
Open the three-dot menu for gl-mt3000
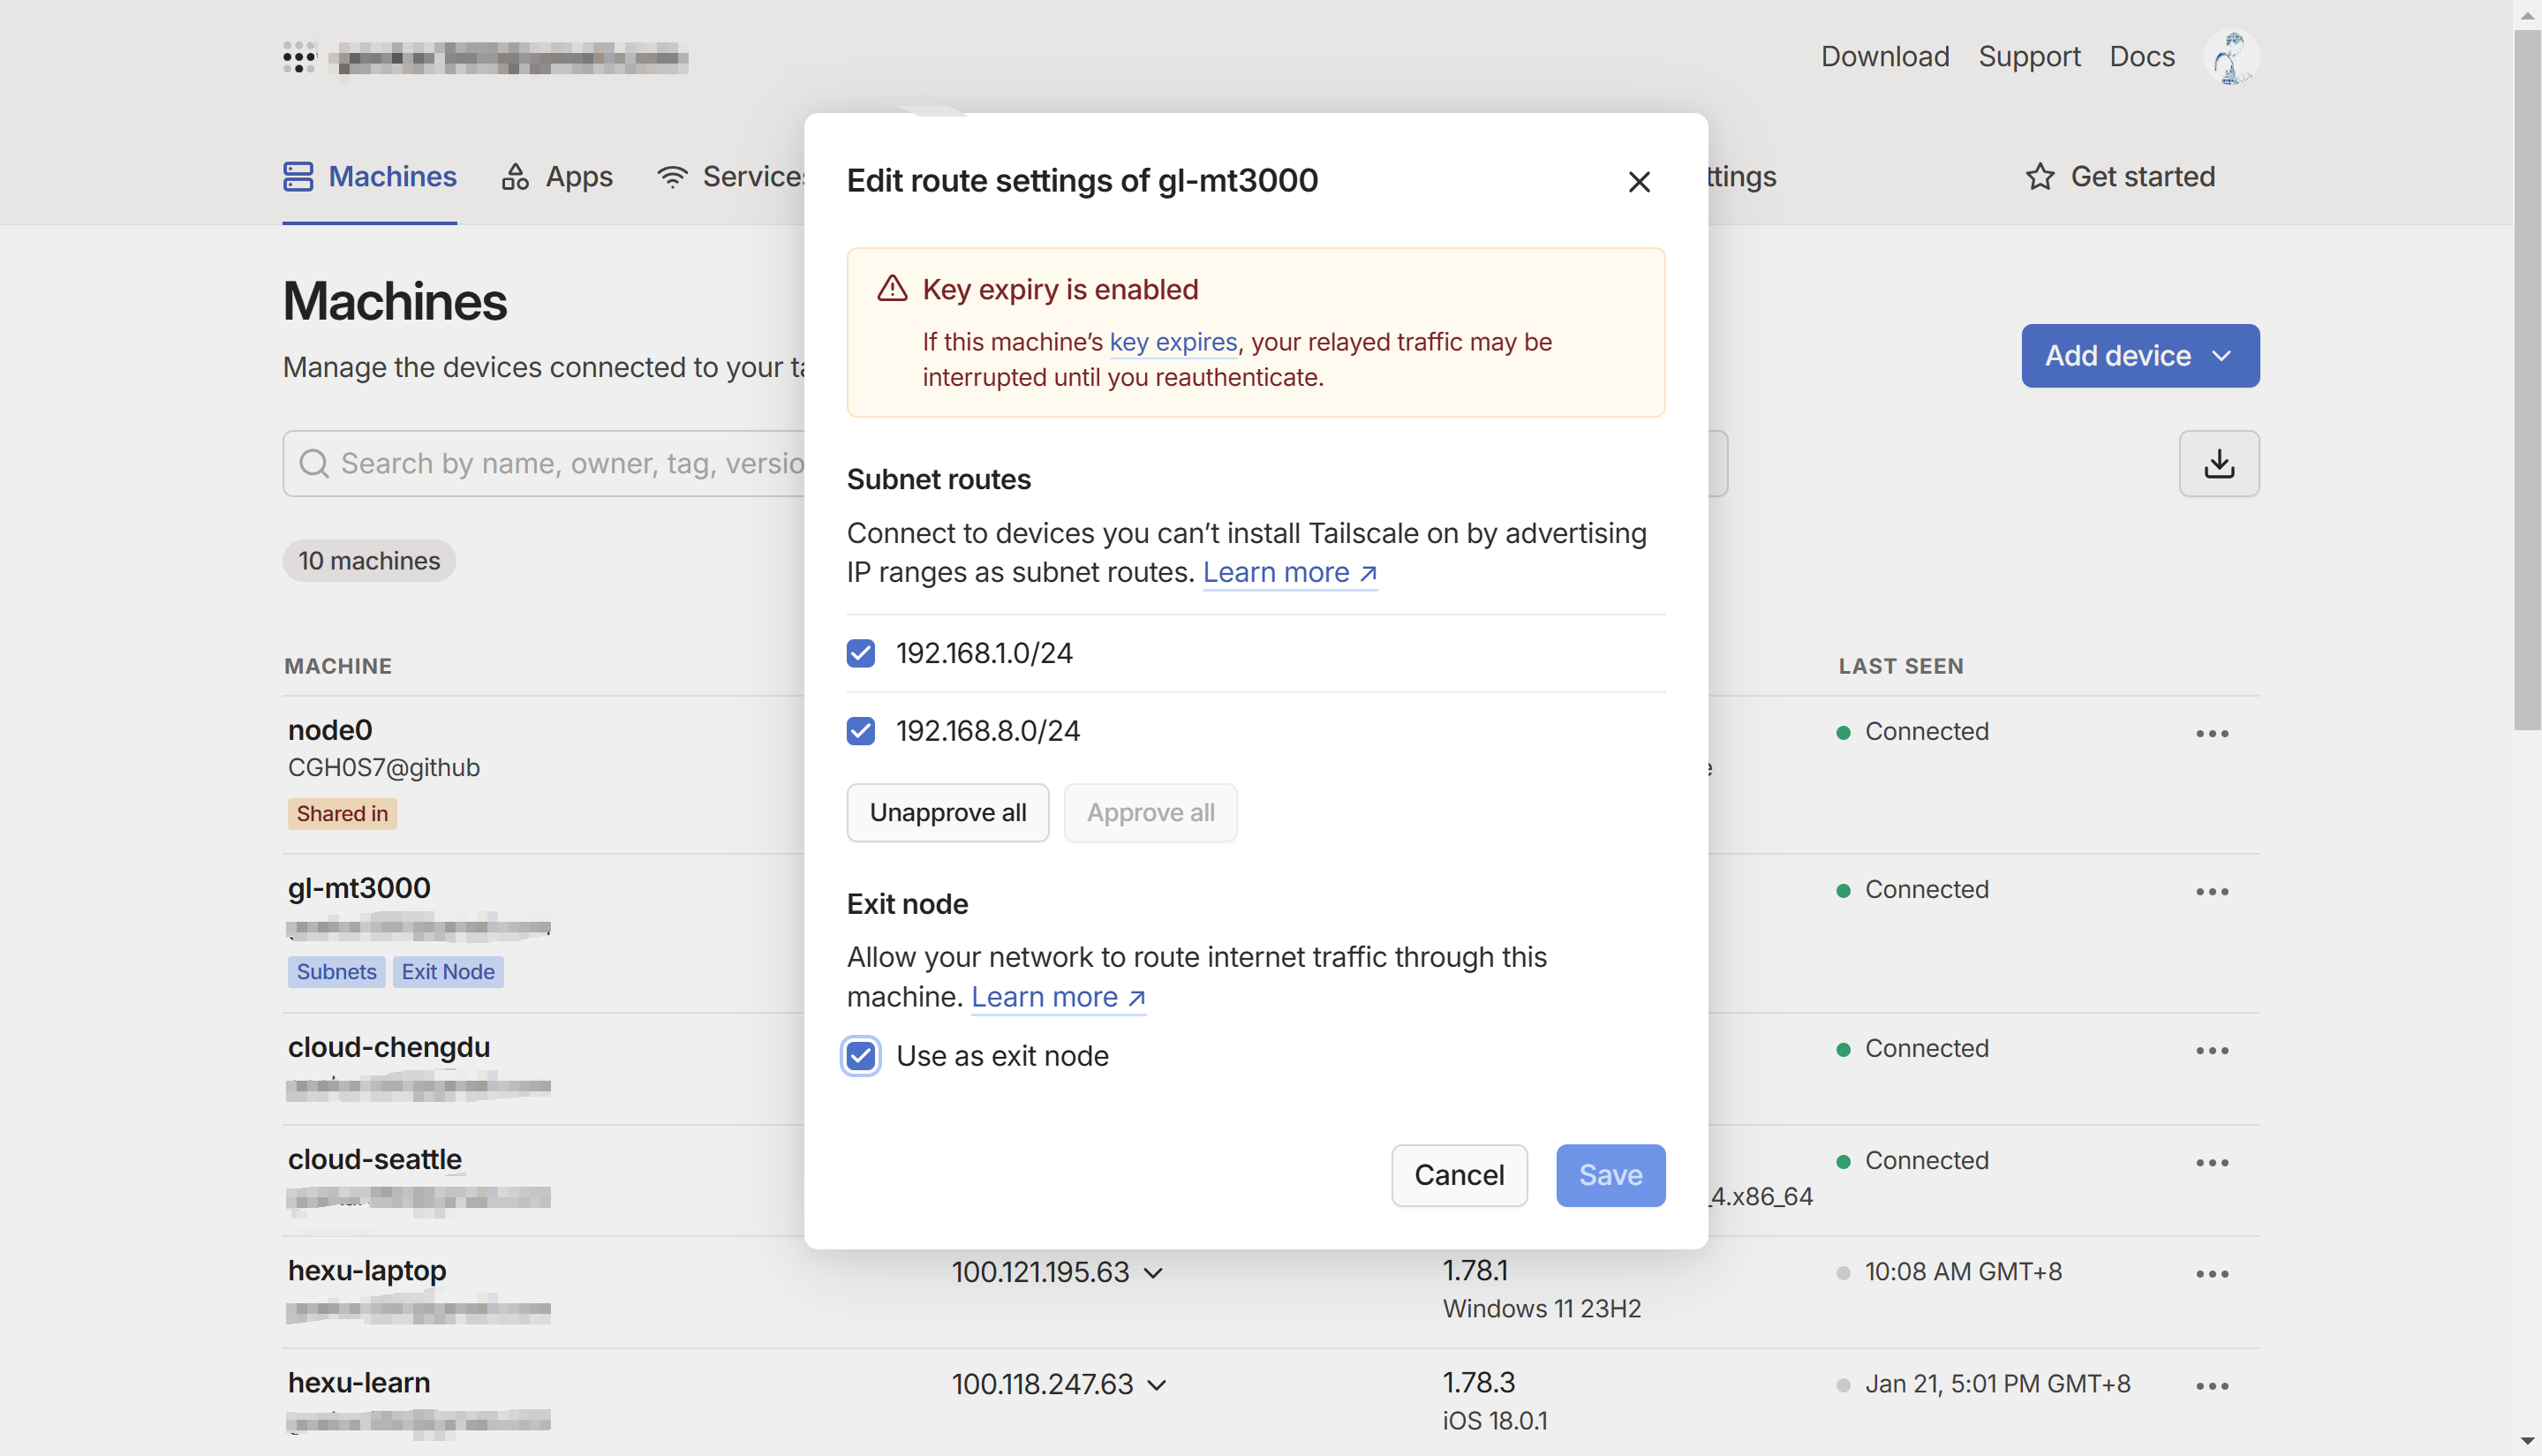2211,891
